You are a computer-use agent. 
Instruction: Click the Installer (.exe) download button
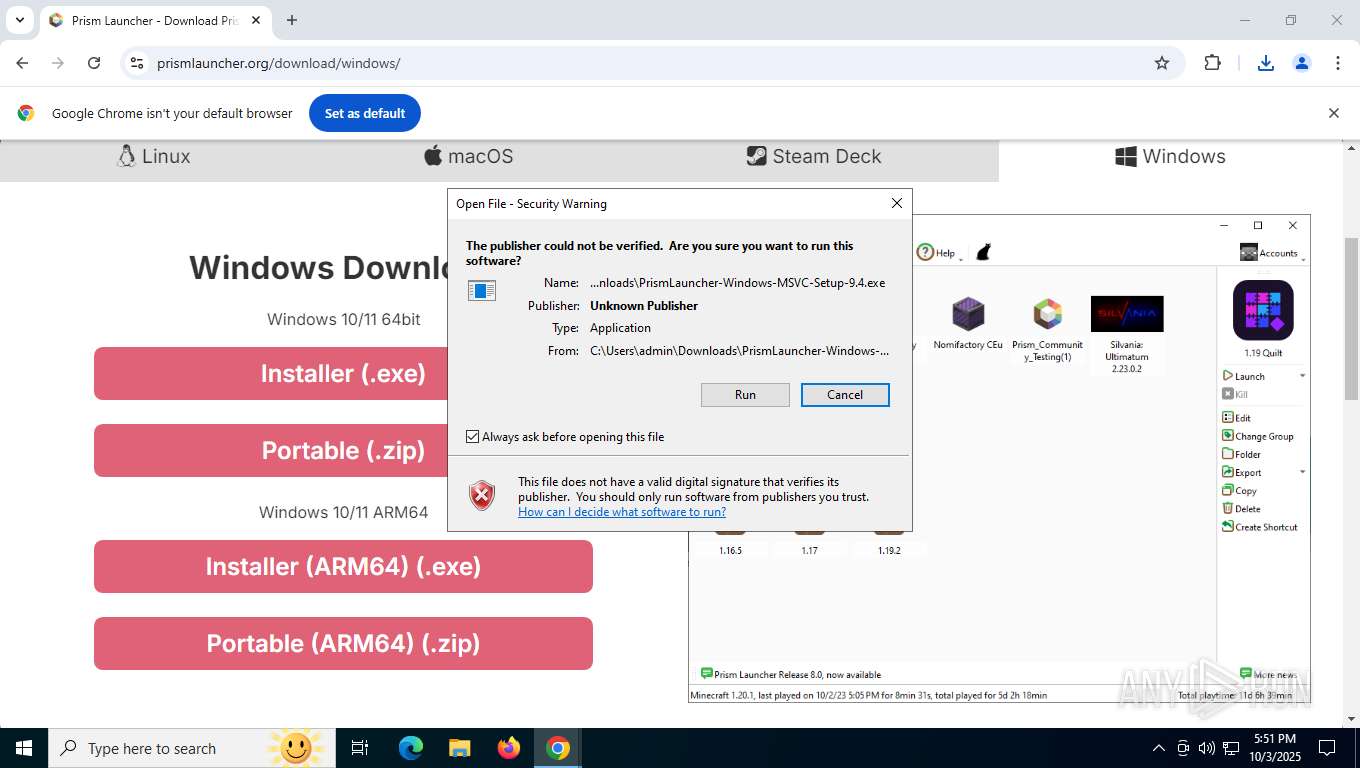click(343, 374)
